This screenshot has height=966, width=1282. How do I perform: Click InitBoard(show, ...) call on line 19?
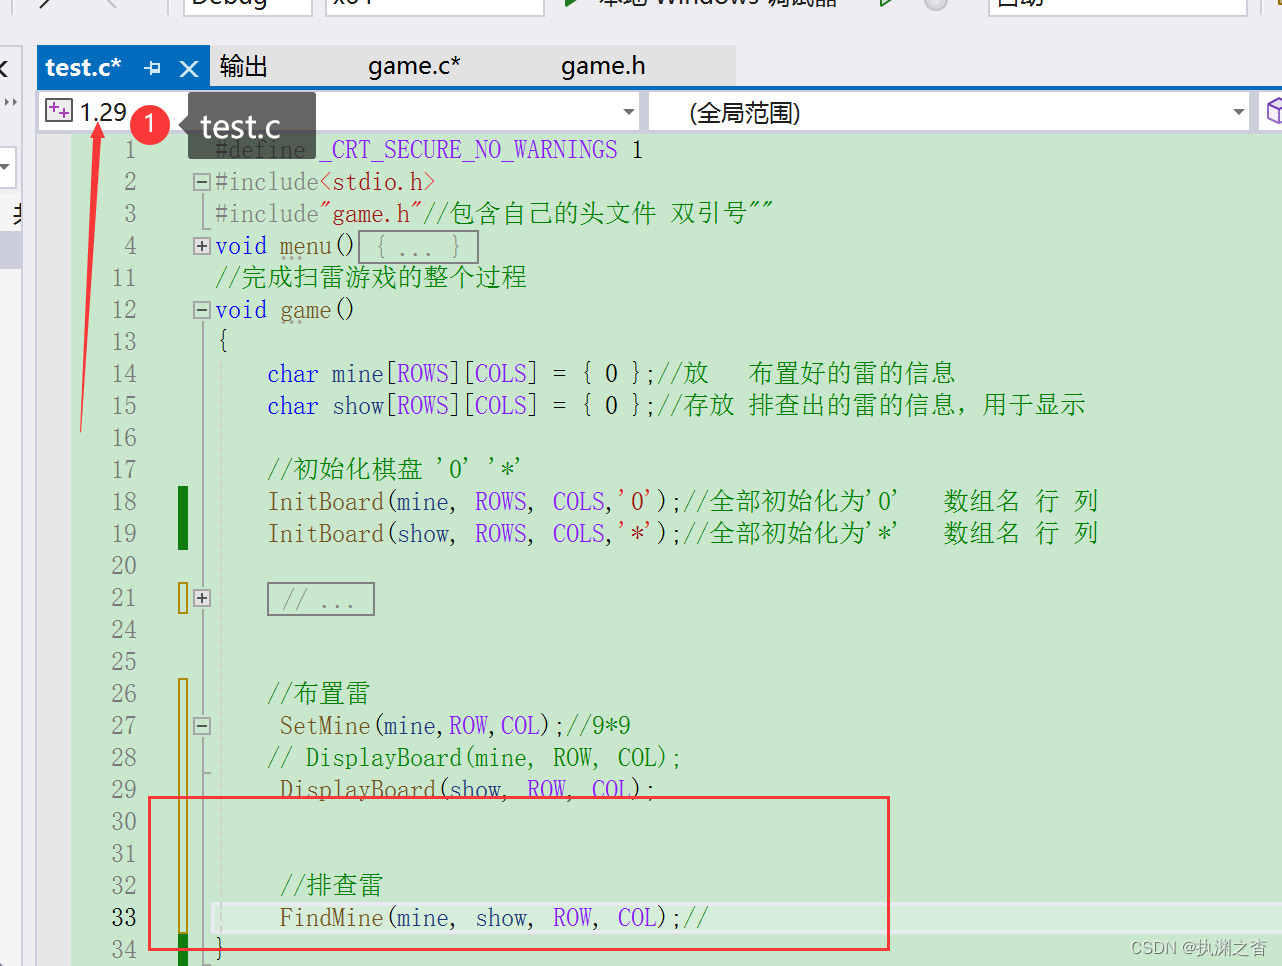point(474,534)
